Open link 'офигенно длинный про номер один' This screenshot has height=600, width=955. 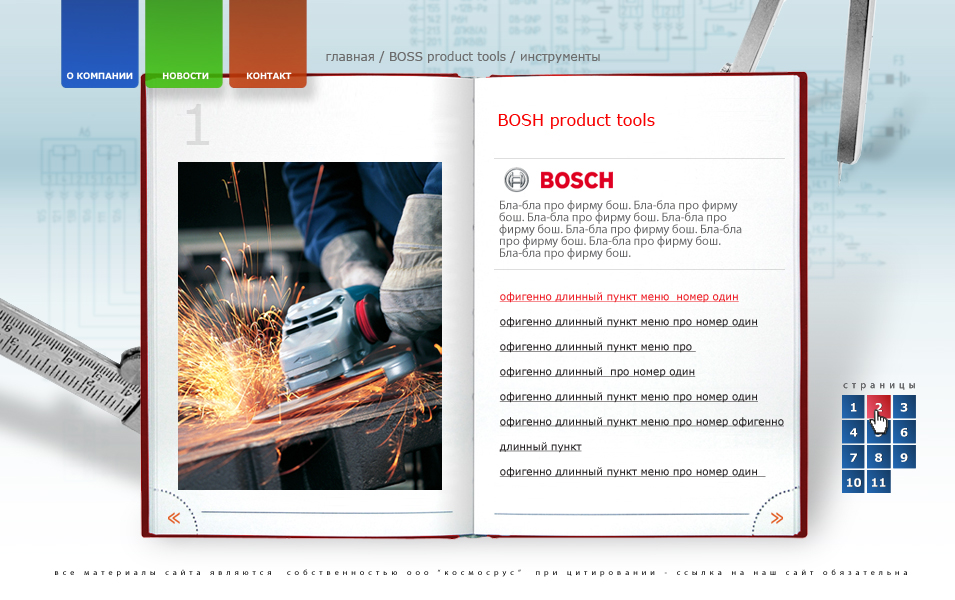[597, 372]
